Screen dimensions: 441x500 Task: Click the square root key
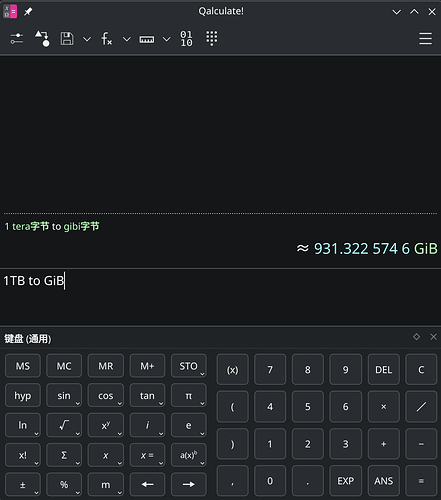[64, 425]
